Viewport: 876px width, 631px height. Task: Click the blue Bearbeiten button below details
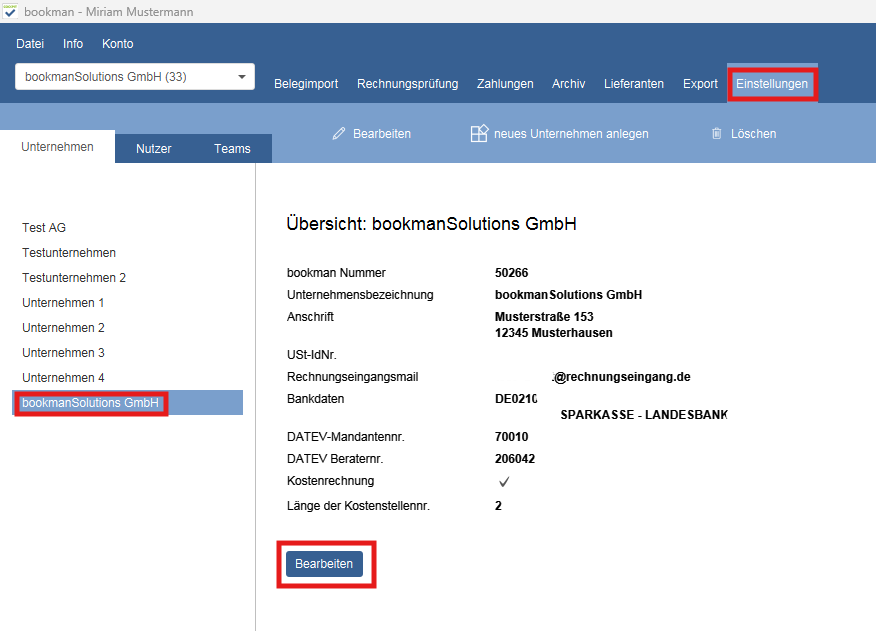[x=324, y=564]
